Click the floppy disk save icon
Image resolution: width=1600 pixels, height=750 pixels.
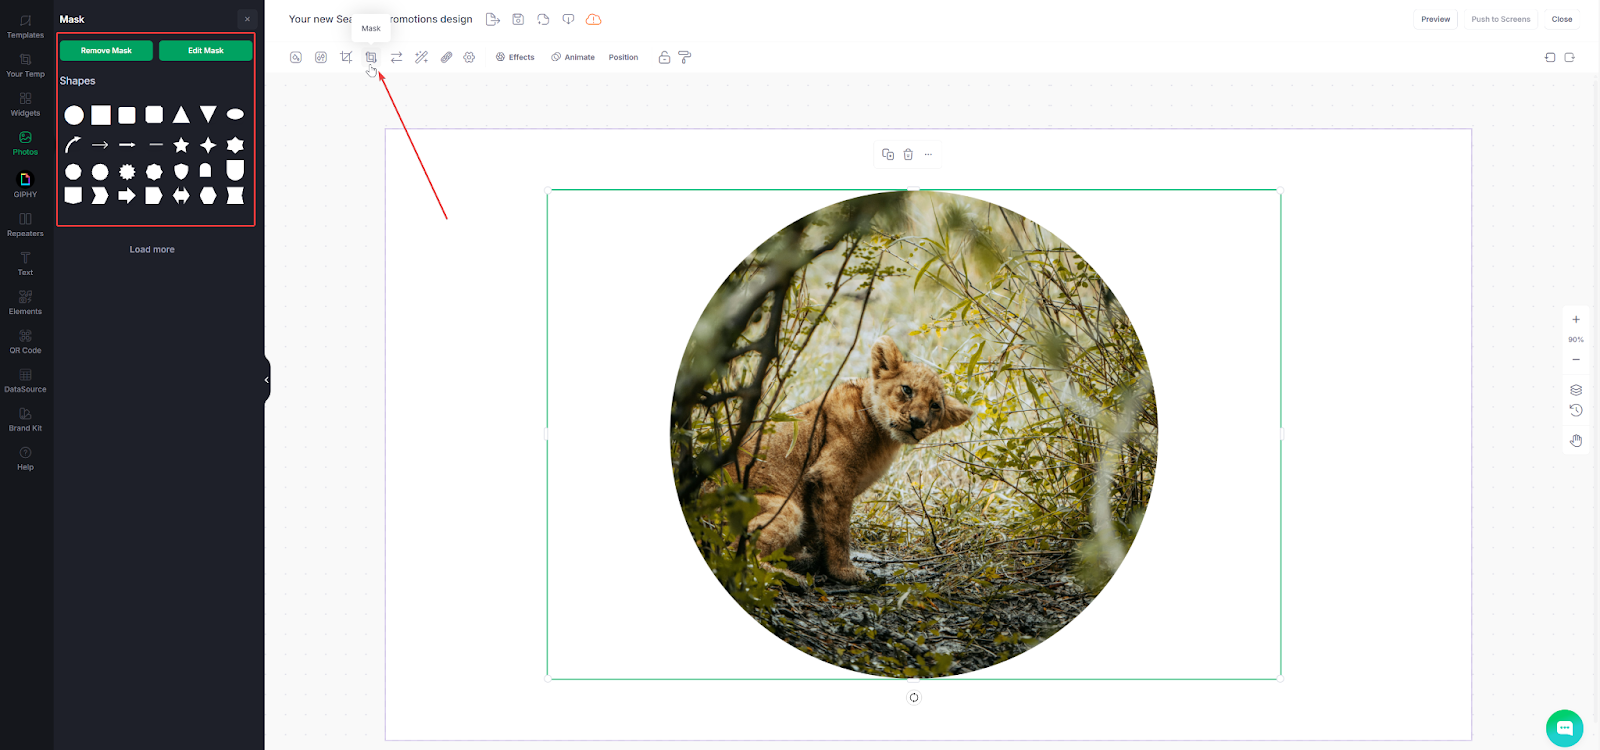click(x=518, y=19)
